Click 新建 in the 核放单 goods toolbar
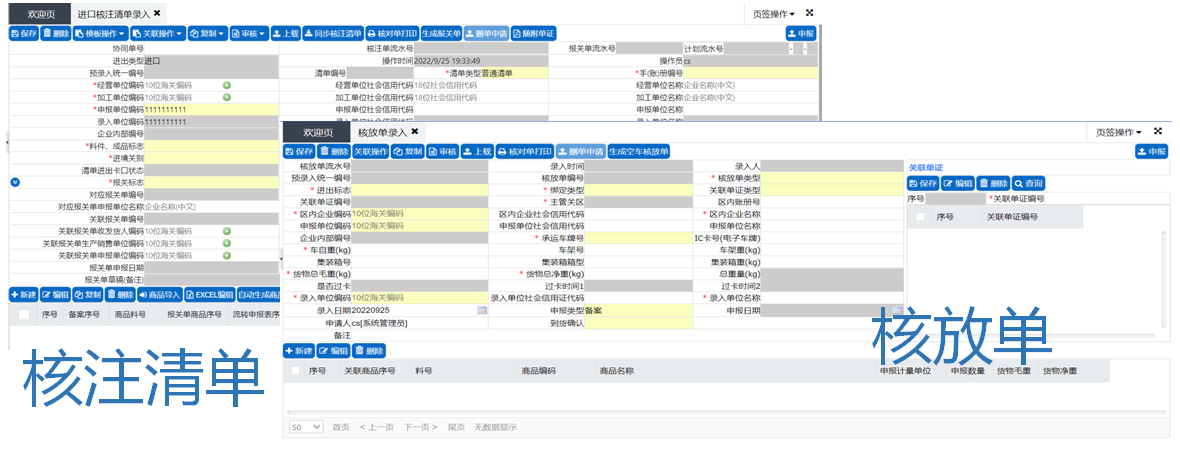This screenshot has height=450, width=1180. 299,351
